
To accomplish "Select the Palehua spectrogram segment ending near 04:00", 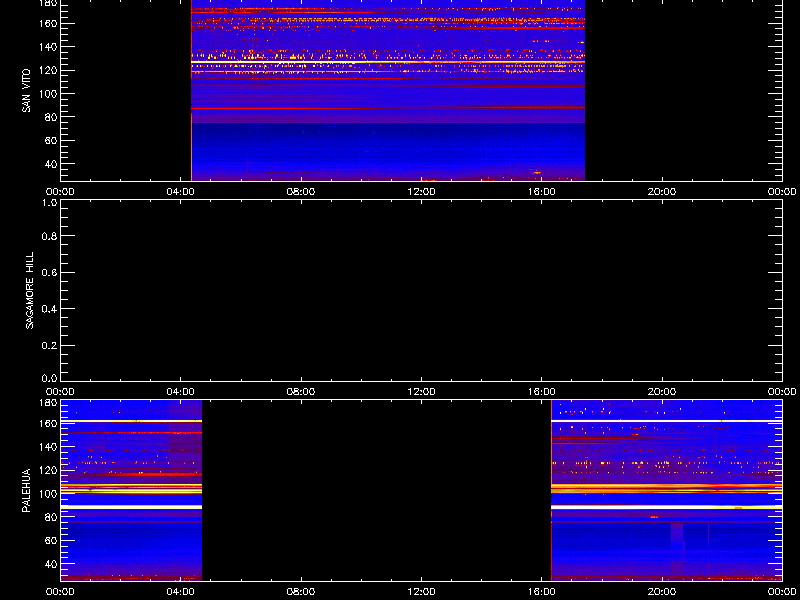I will 131,490.
